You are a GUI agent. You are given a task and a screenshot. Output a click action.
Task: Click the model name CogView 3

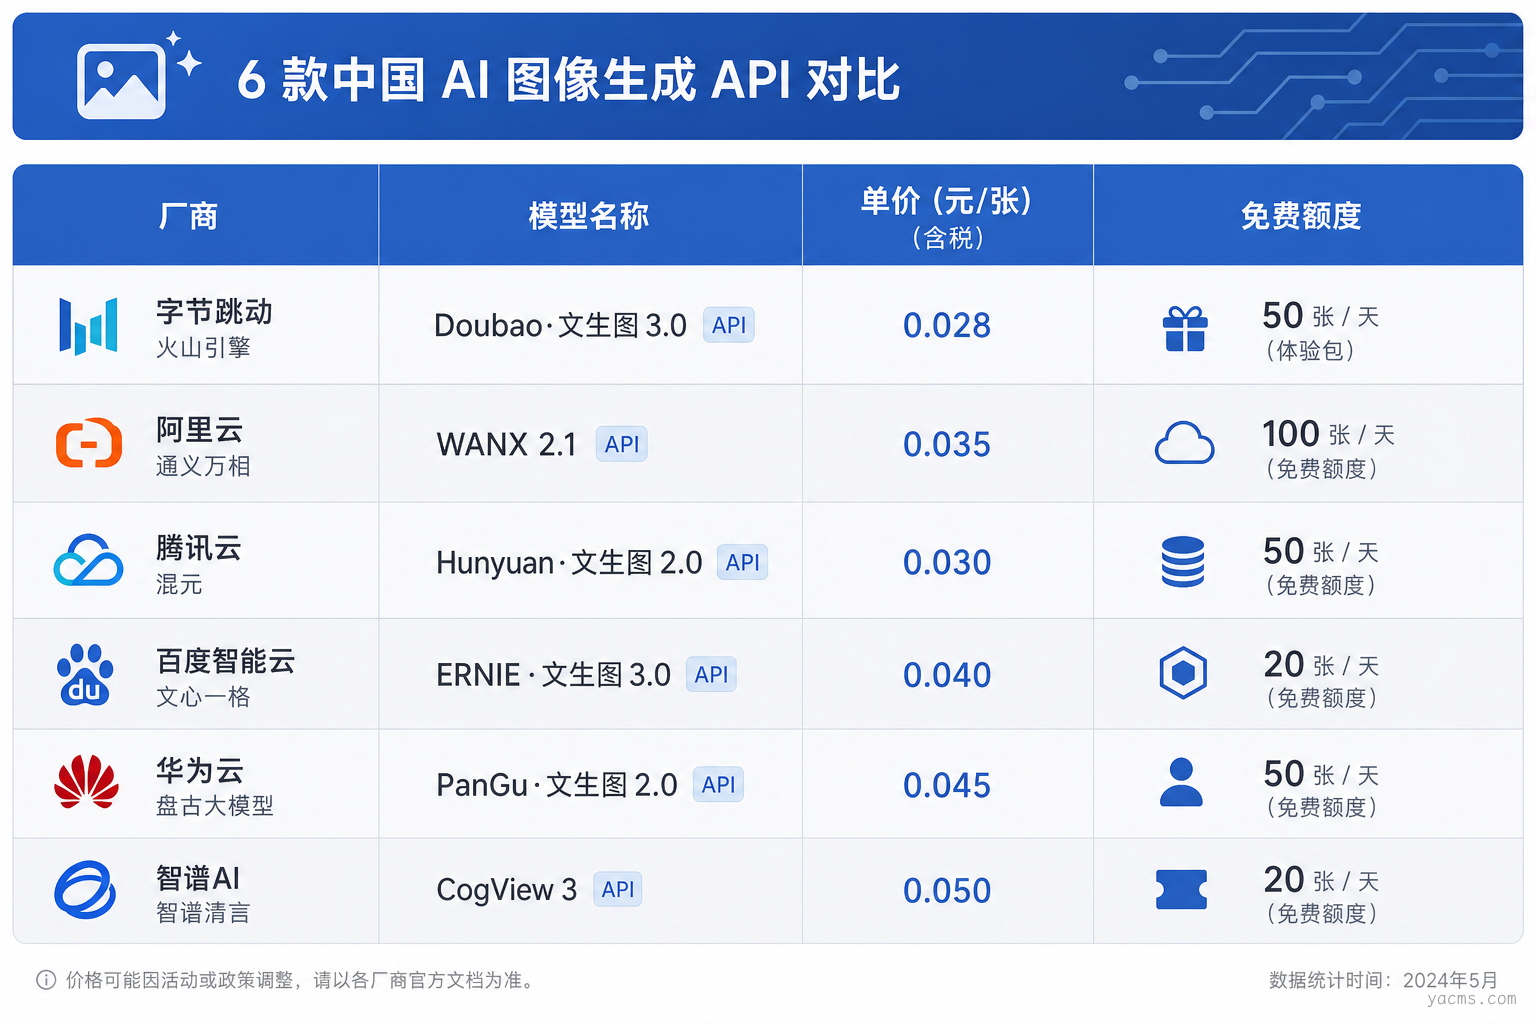click(506, 890)
